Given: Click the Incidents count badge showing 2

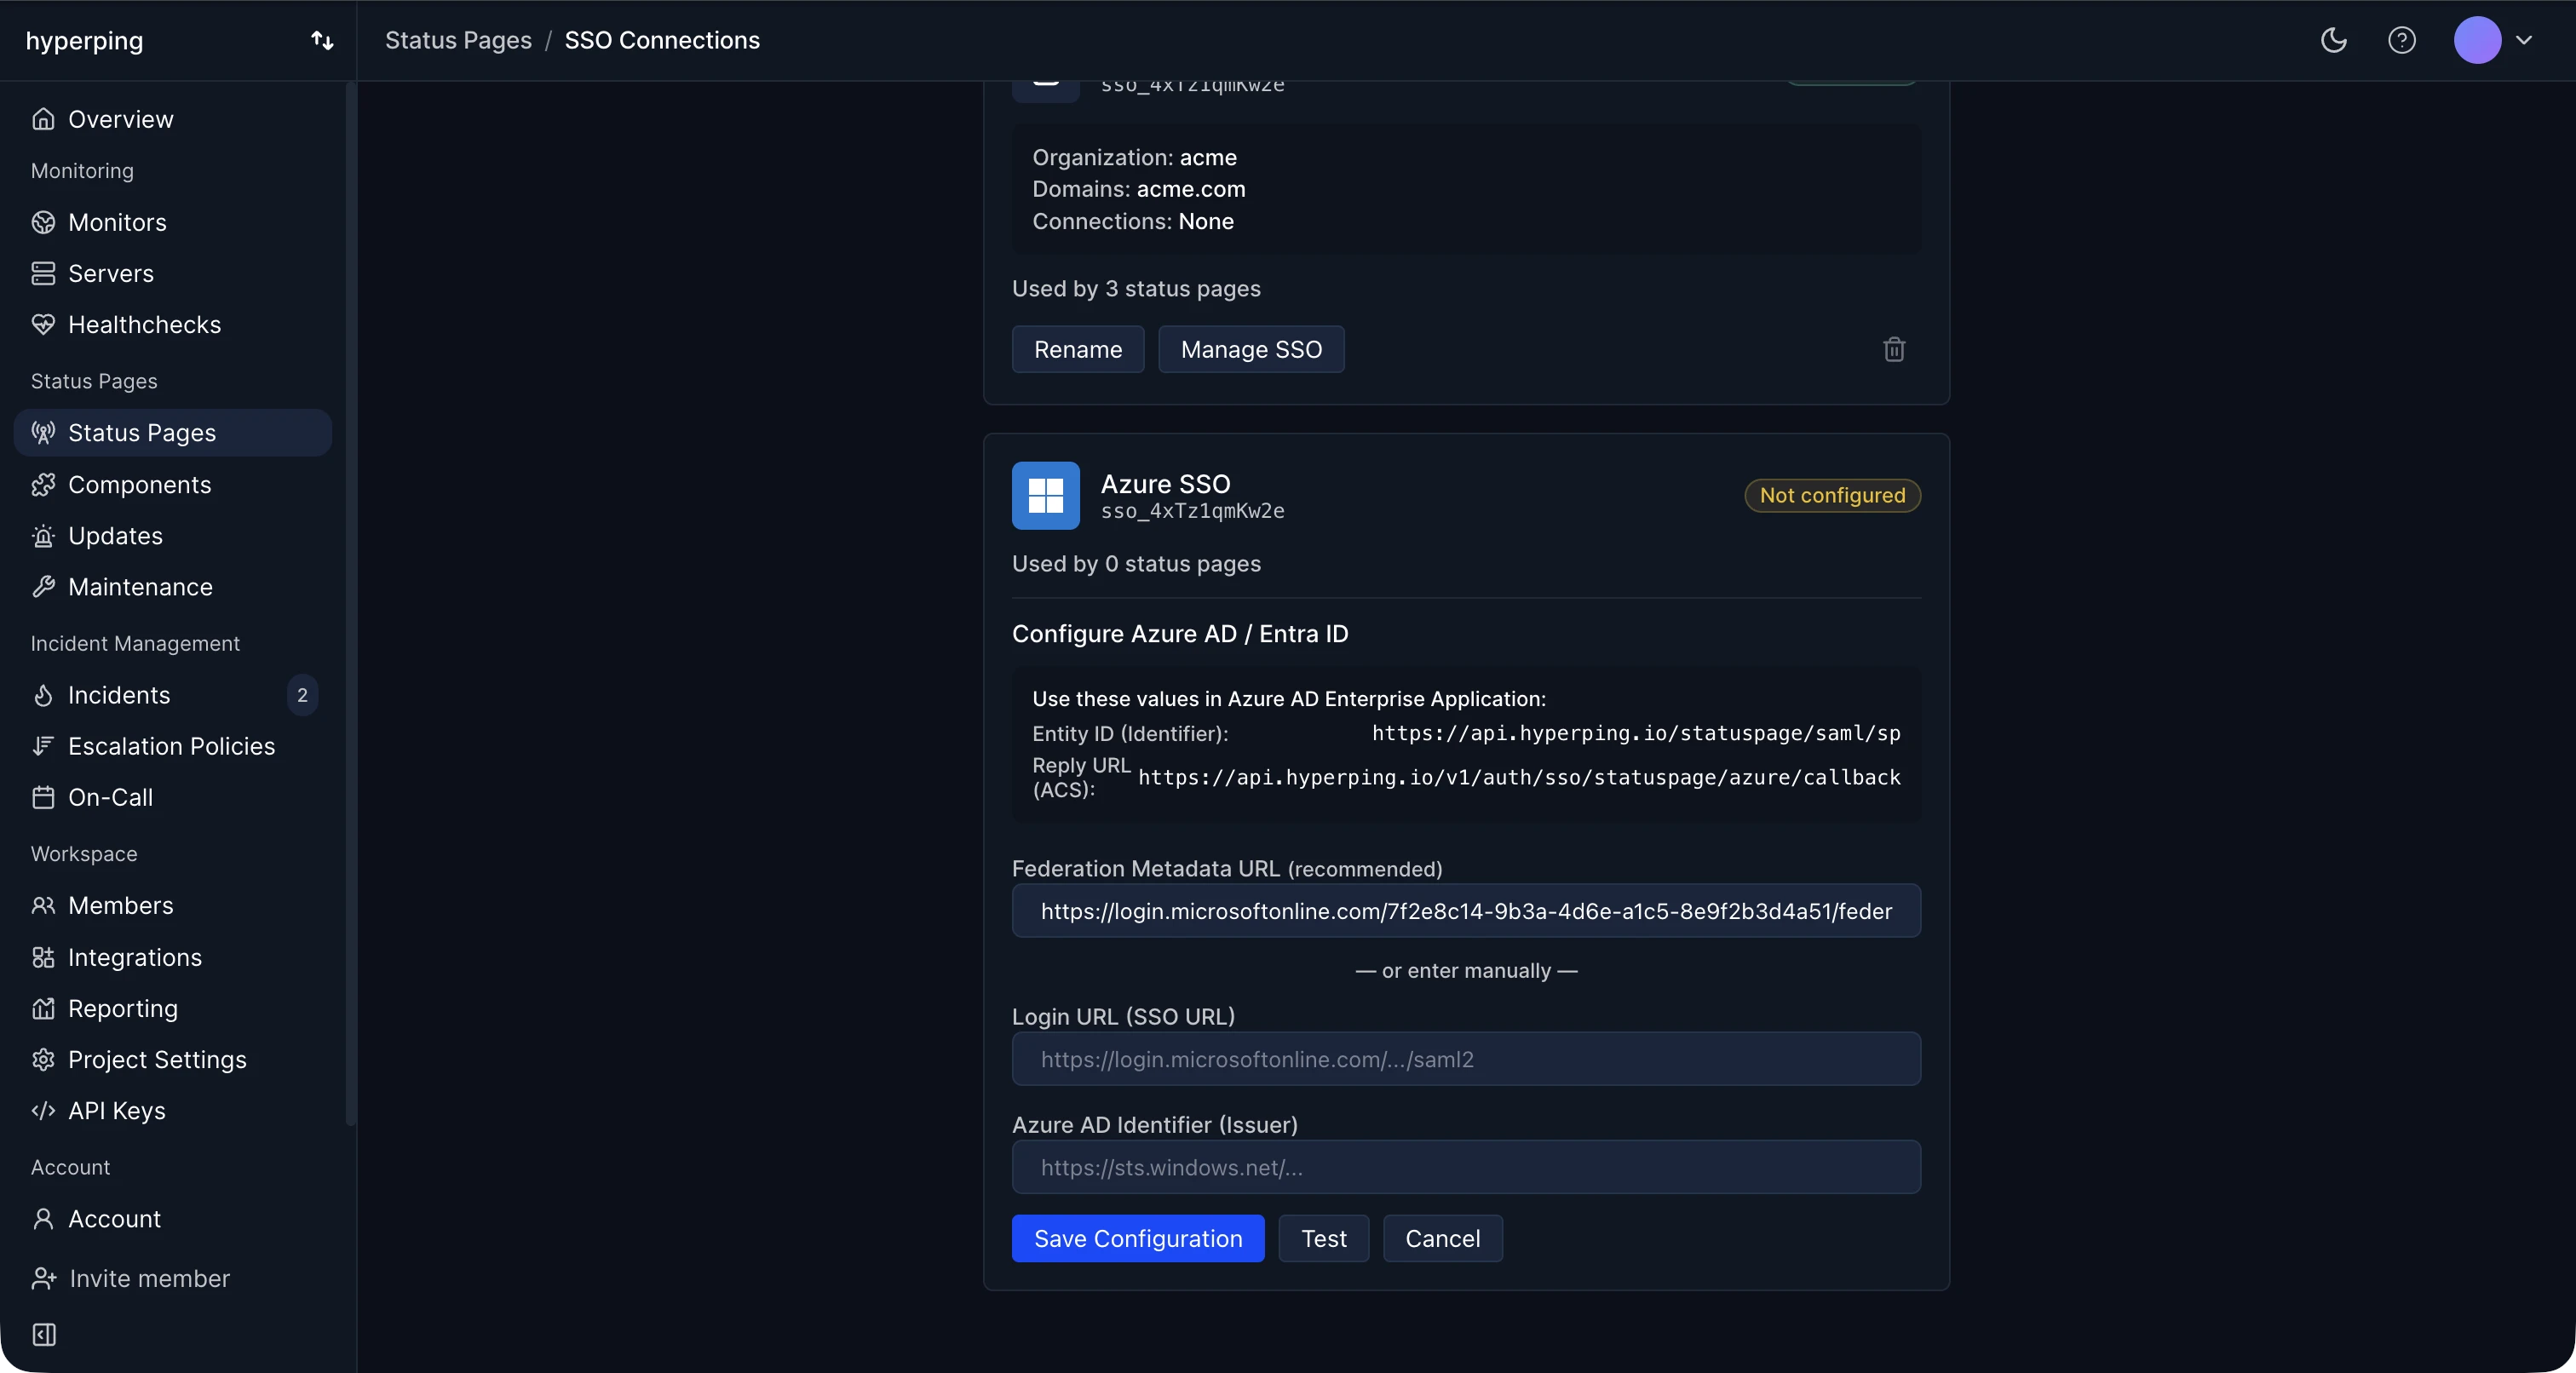Looking at the screenshot, I should 302,694.
